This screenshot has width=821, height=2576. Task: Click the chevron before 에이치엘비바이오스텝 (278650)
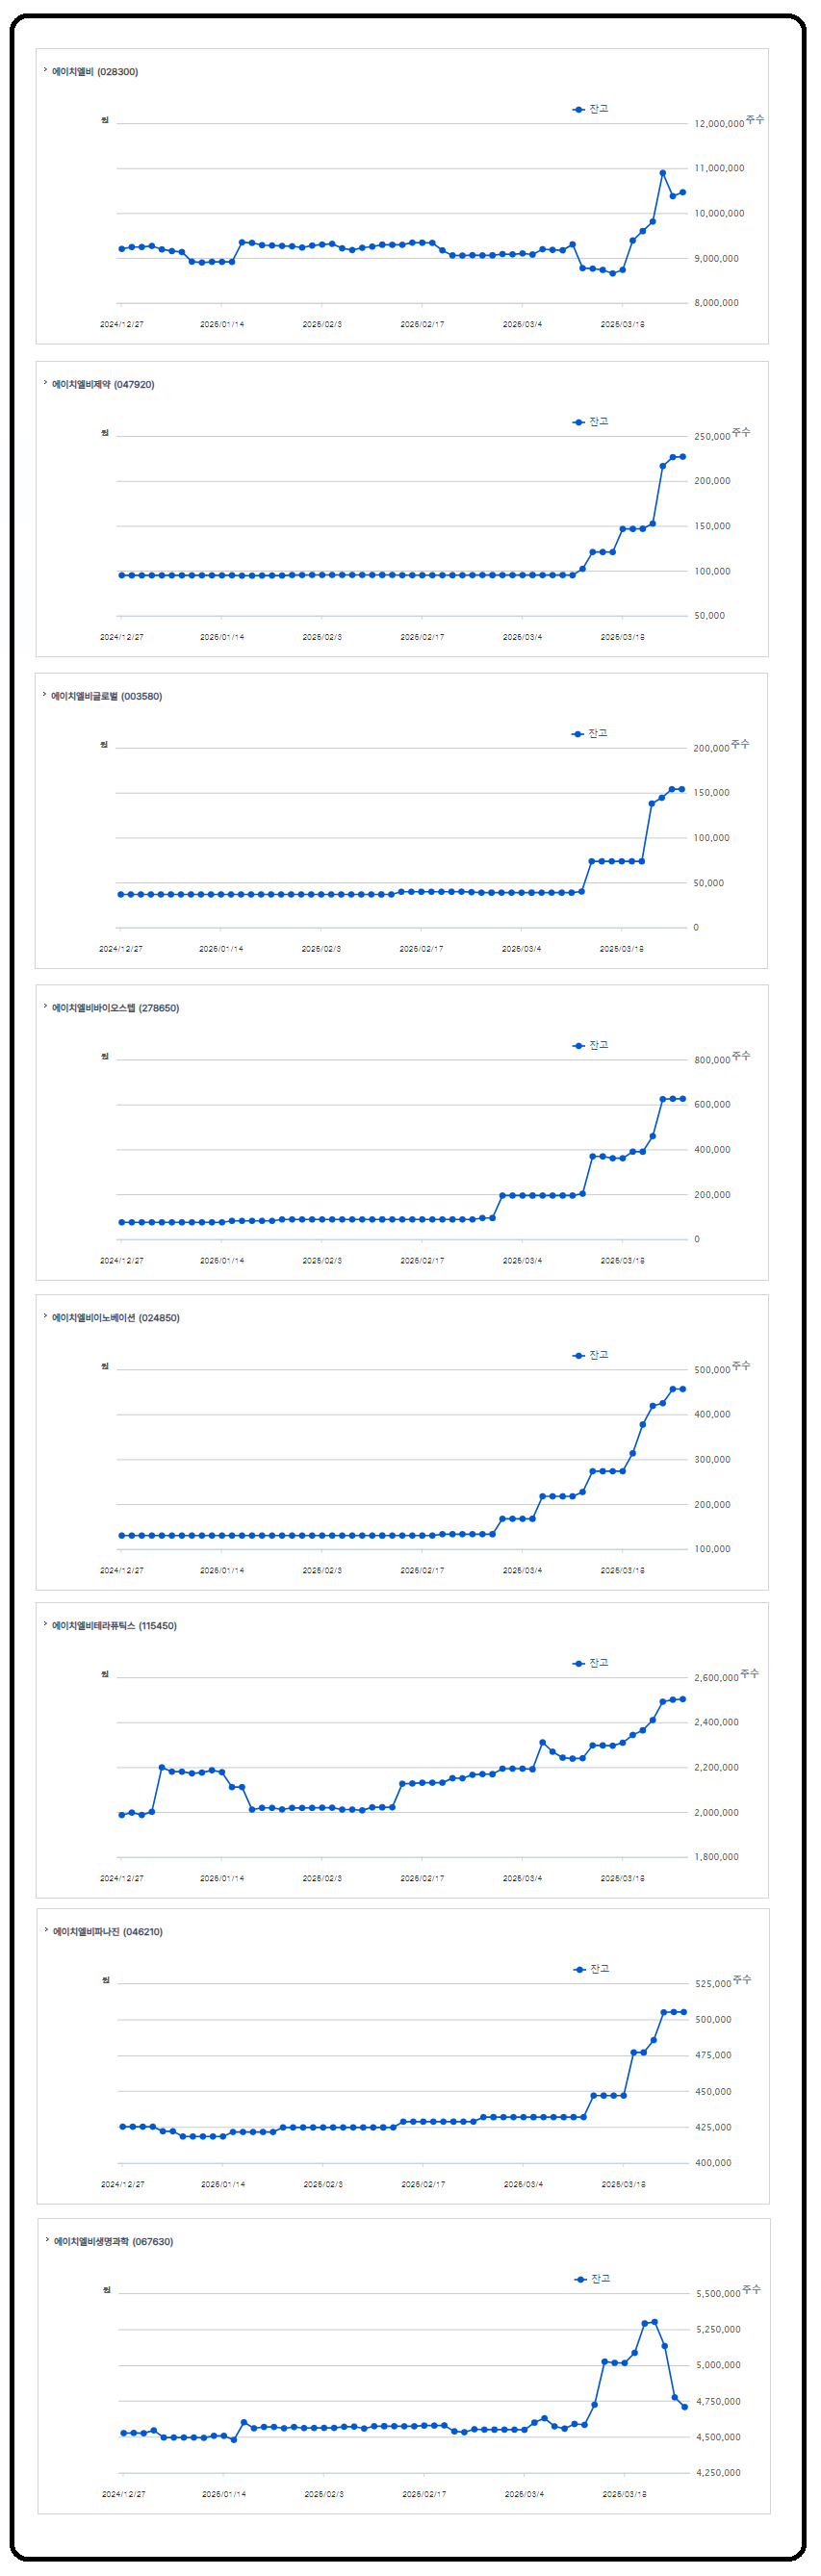45,1007
